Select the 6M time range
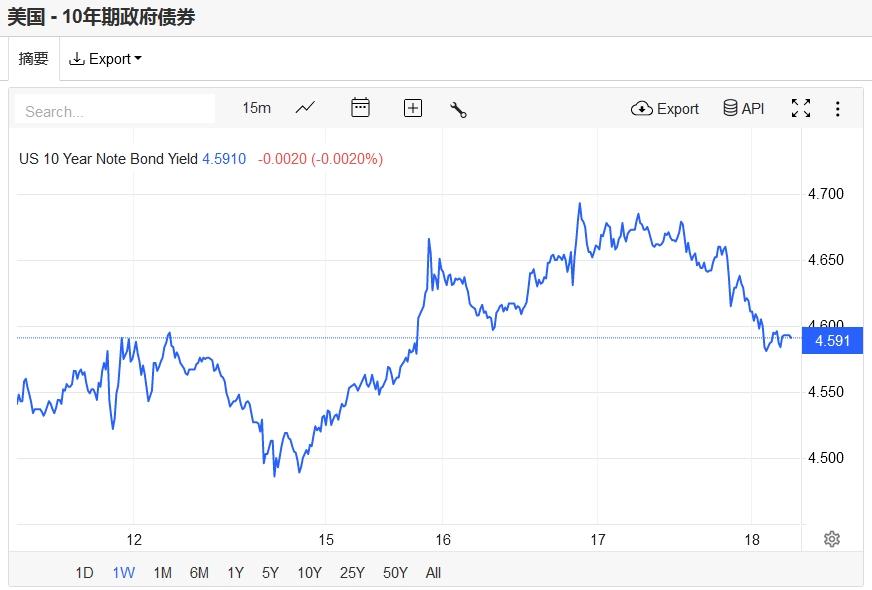Viewport: 872px width, 590px height. click(199, 573)
